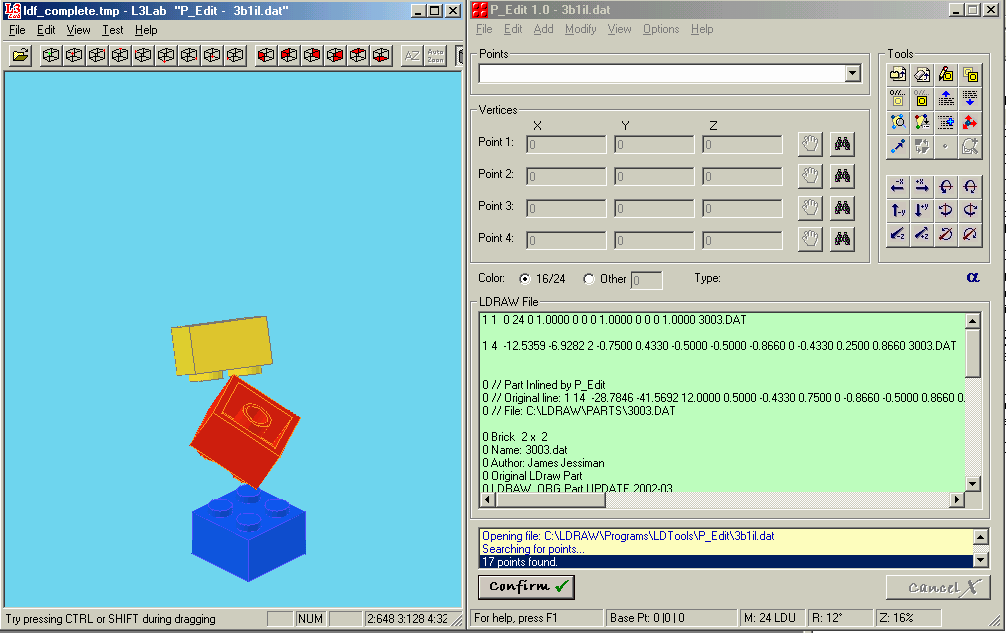This screenshot has height=633, width=1006.
Task: Click the red three-arrow tool icon
Action: 969,122
